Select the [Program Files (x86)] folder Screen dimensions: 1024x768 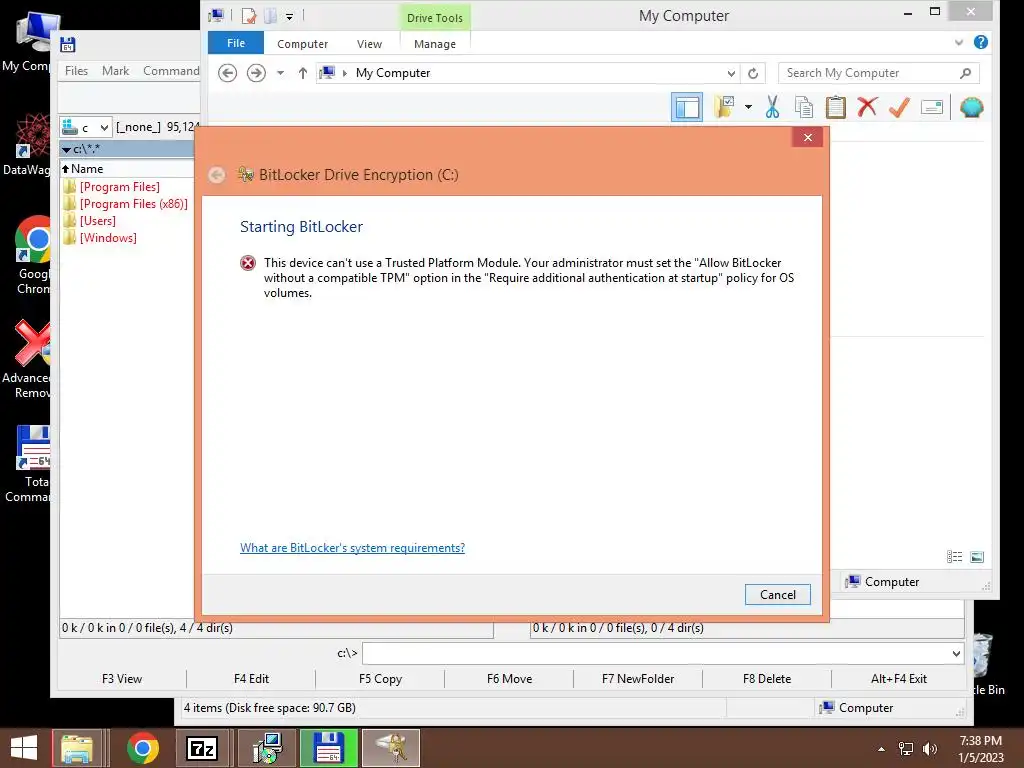pyautogui.click(x=133, y=204)
